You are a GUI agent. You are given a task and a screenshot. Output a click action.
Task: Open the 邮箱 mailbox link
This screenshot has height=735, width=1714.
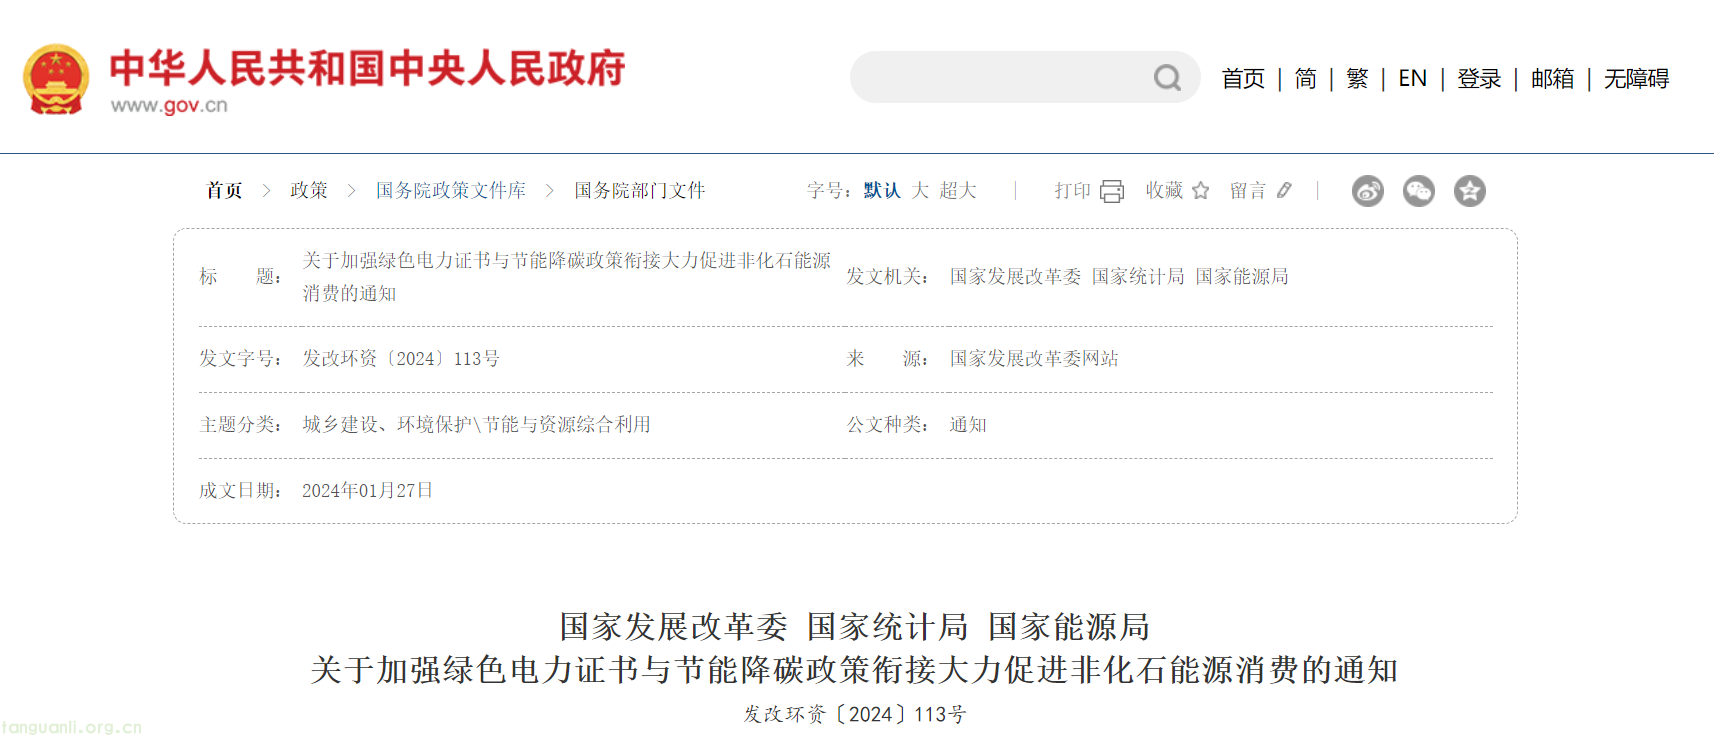[x=1553, y=78]
